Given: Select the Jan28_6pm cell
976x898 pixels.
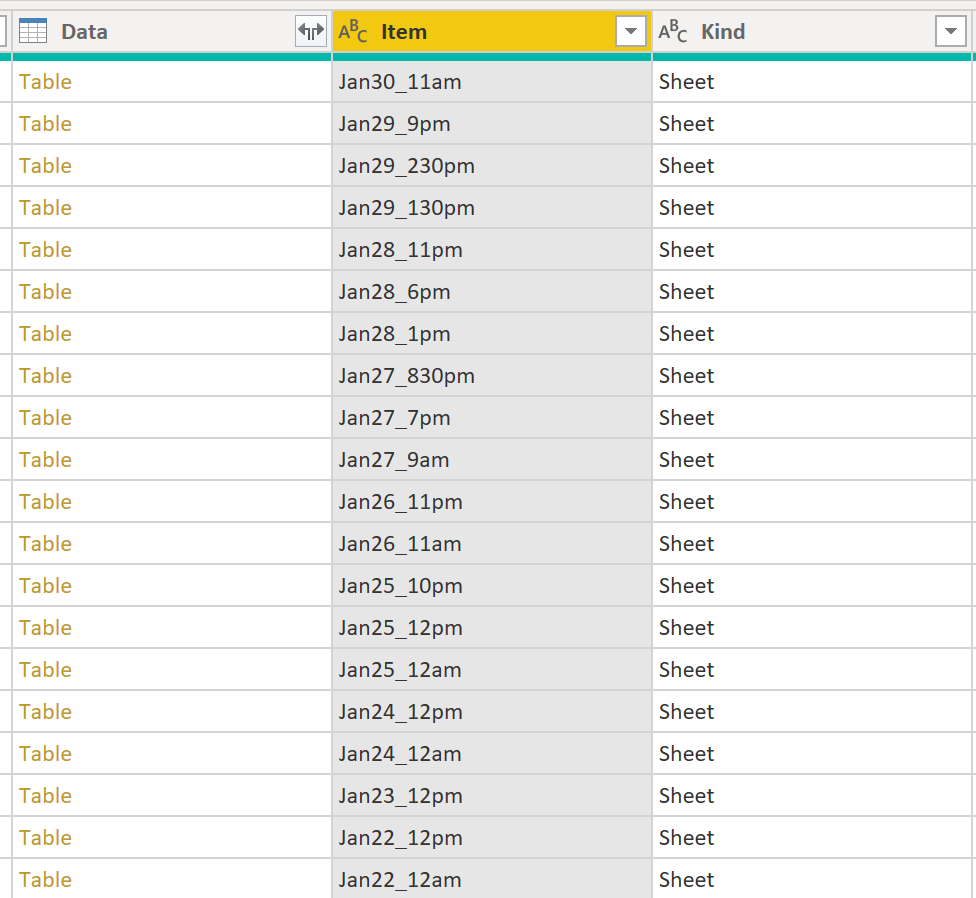Looking at the screenshot, I should coord(492,292).
